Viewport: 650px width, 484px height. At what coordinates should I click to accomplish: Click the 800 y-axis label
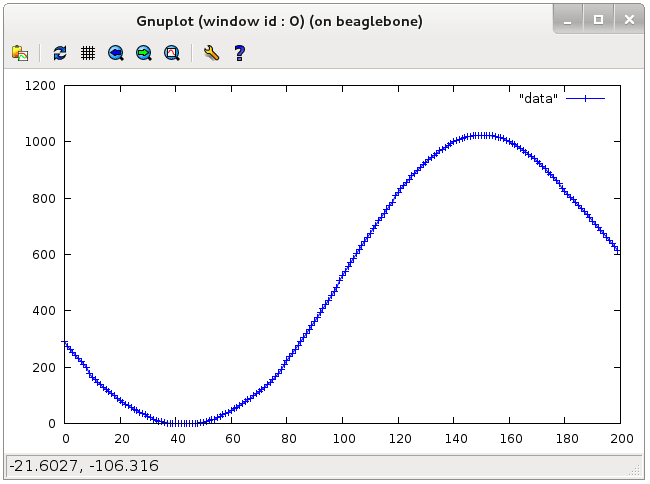pos(44,198)
